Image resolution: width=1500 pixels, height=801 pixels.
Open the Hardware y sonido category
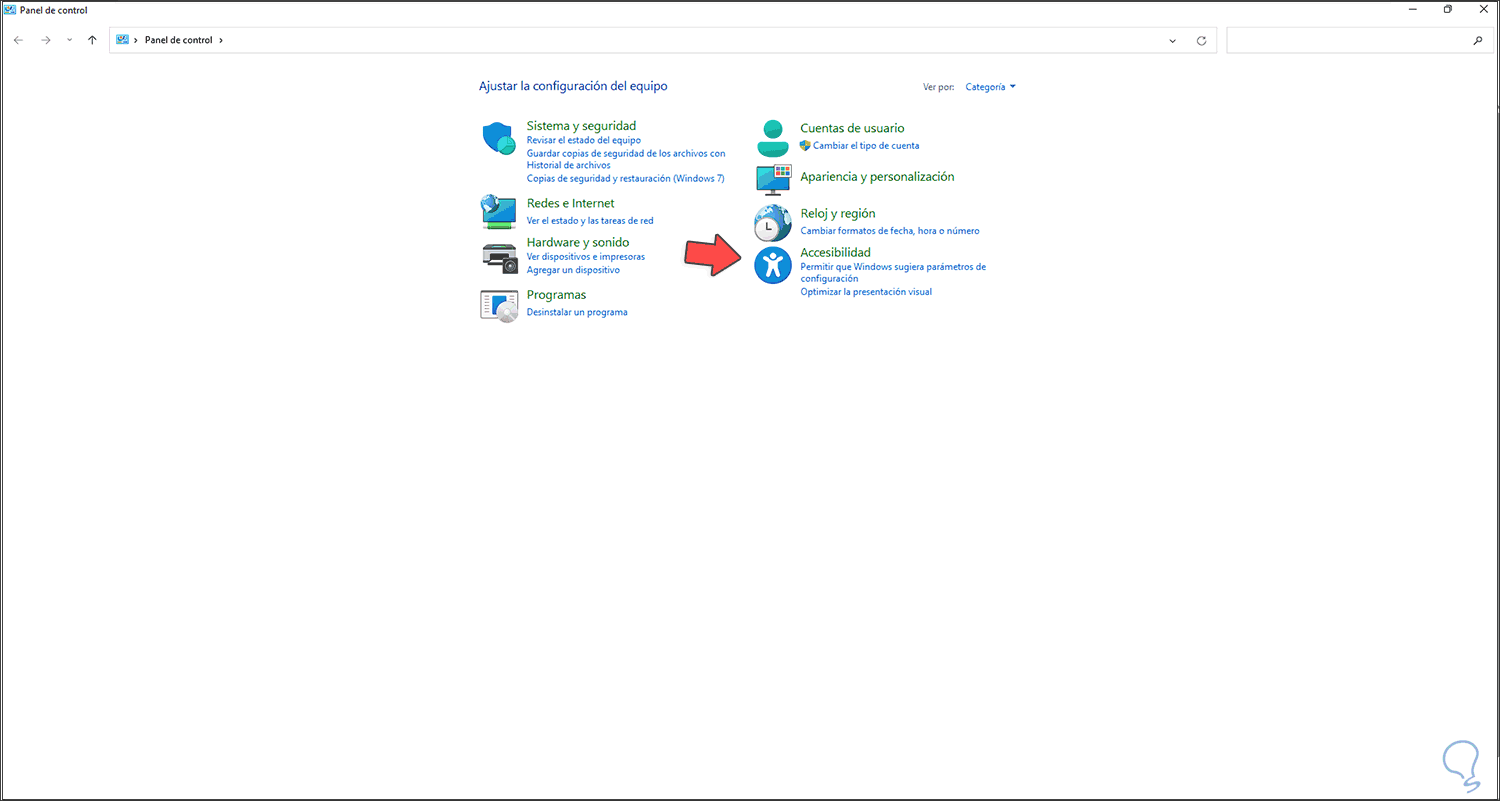click(x=578, y=242)
